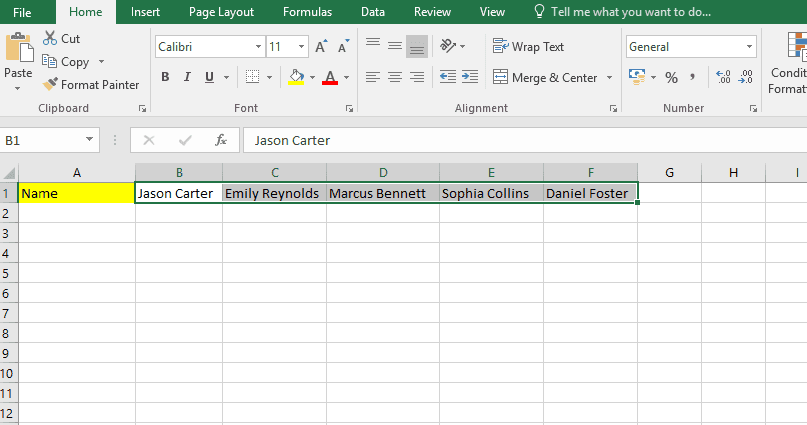Select the cell containing Sophia Collins
This screenshot has width=807, height=425.
click(x=490, y=194)
